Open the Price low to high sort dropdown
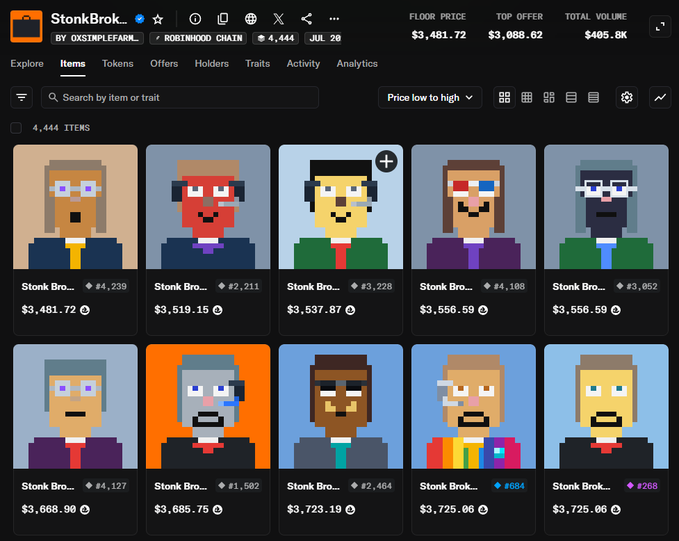Screen dimensions: 679x541 click(430, 97)
